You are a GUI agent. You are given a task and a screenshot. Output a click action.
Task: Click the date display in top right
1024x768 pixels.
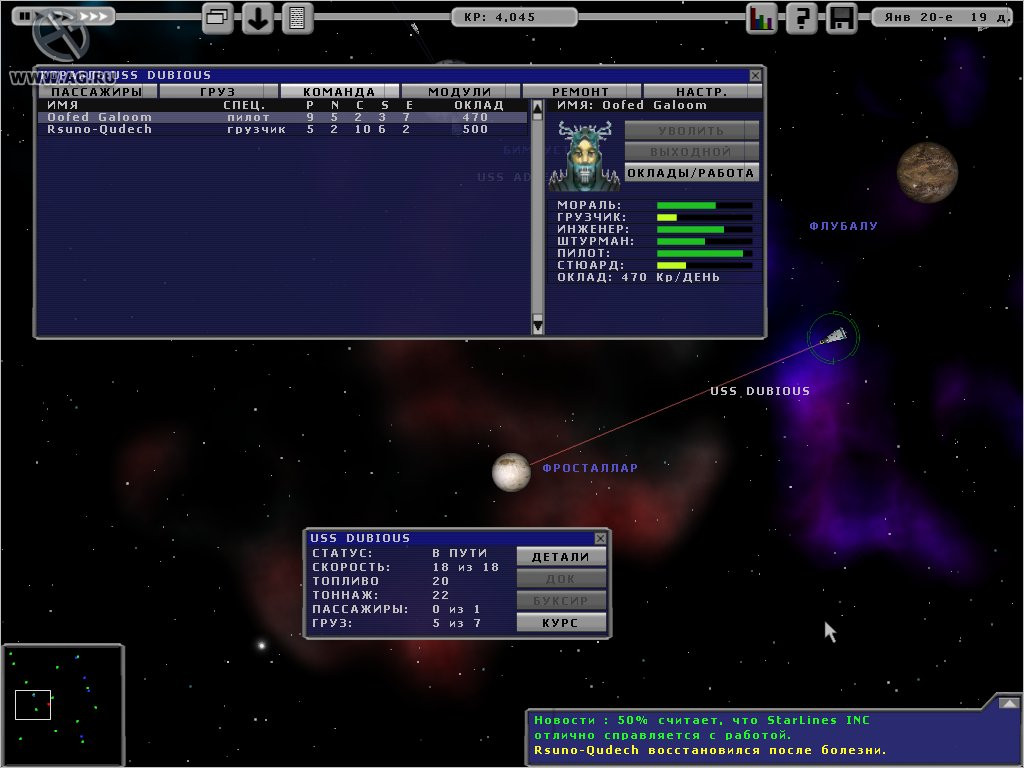pyautogui.click(x=944, y=17)
